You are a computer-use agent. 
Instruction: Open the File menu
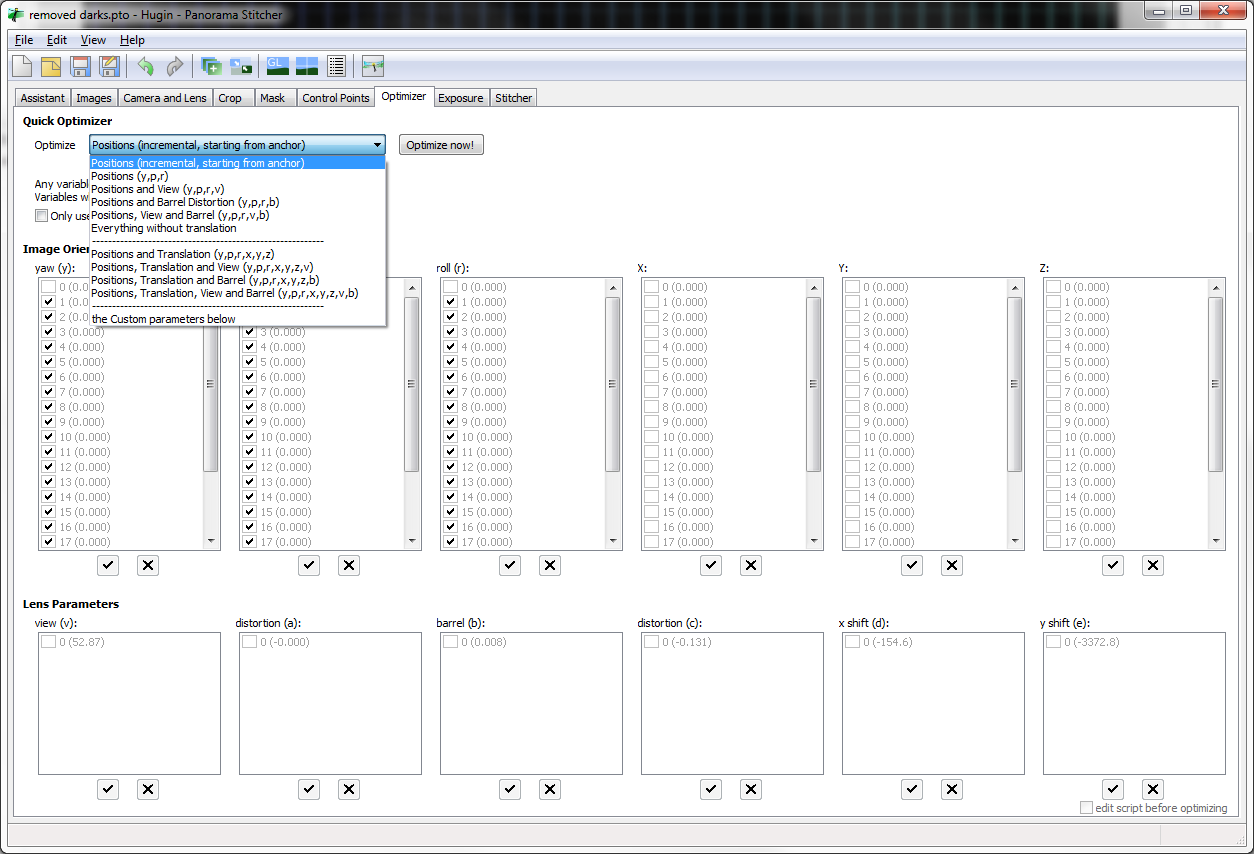tap(24, 40)
